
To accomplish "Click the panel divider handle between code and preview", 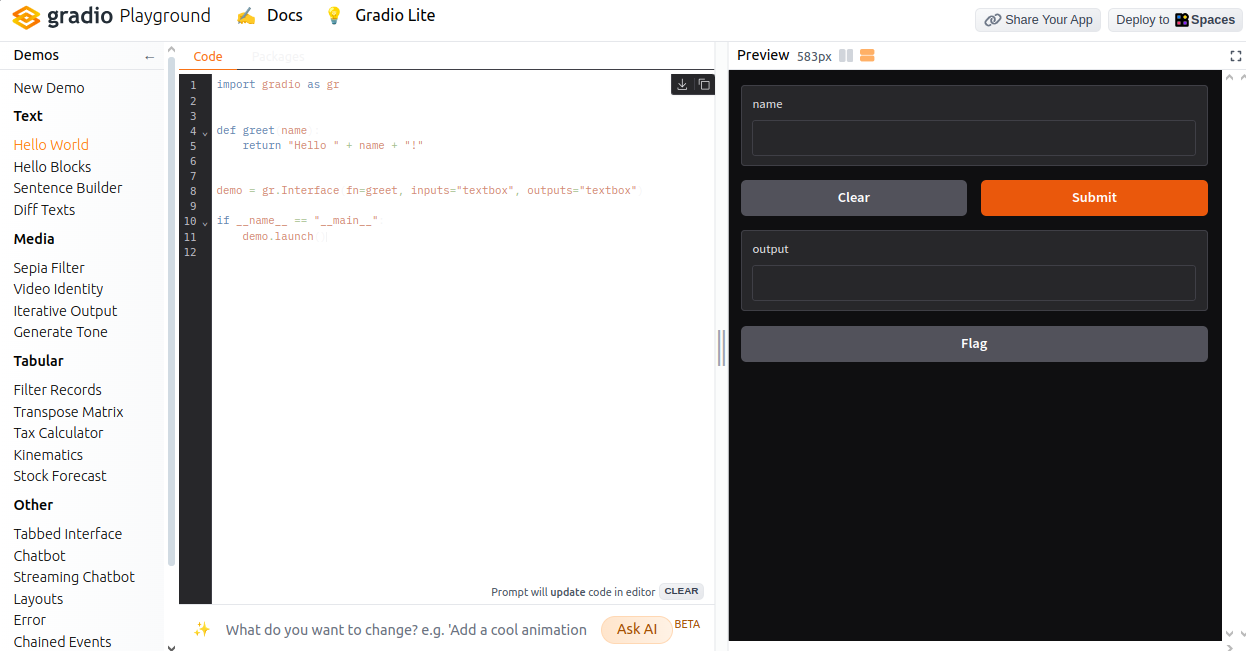I will click(x=721, y=348).
